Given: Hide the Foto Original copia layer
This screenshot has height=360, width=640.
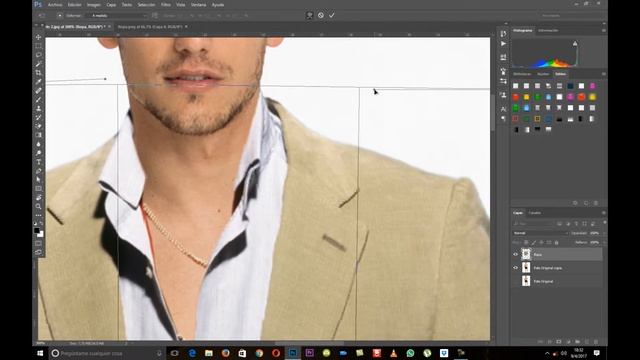Looking at the screenshot, I should (516, 268).
